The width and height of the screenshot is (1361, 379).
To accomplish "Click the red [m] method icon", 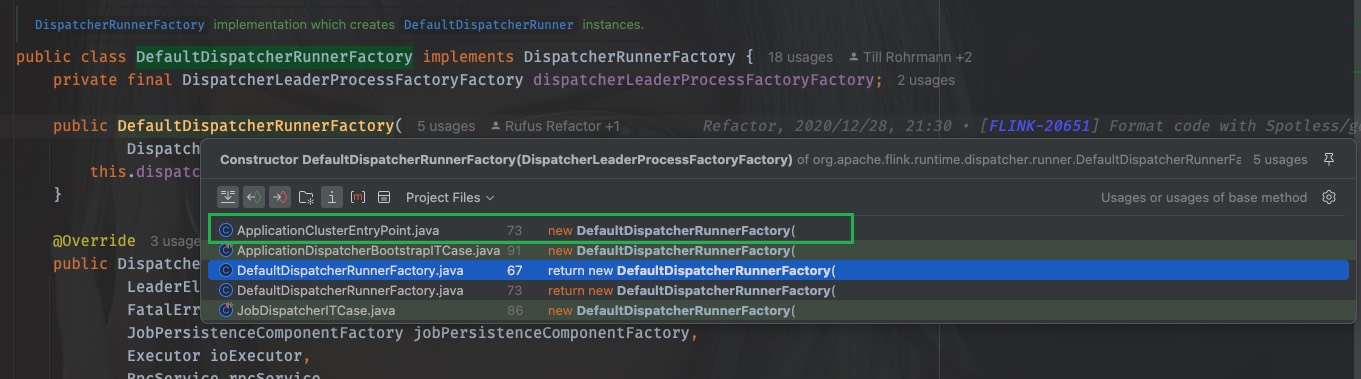I will 358,197.
